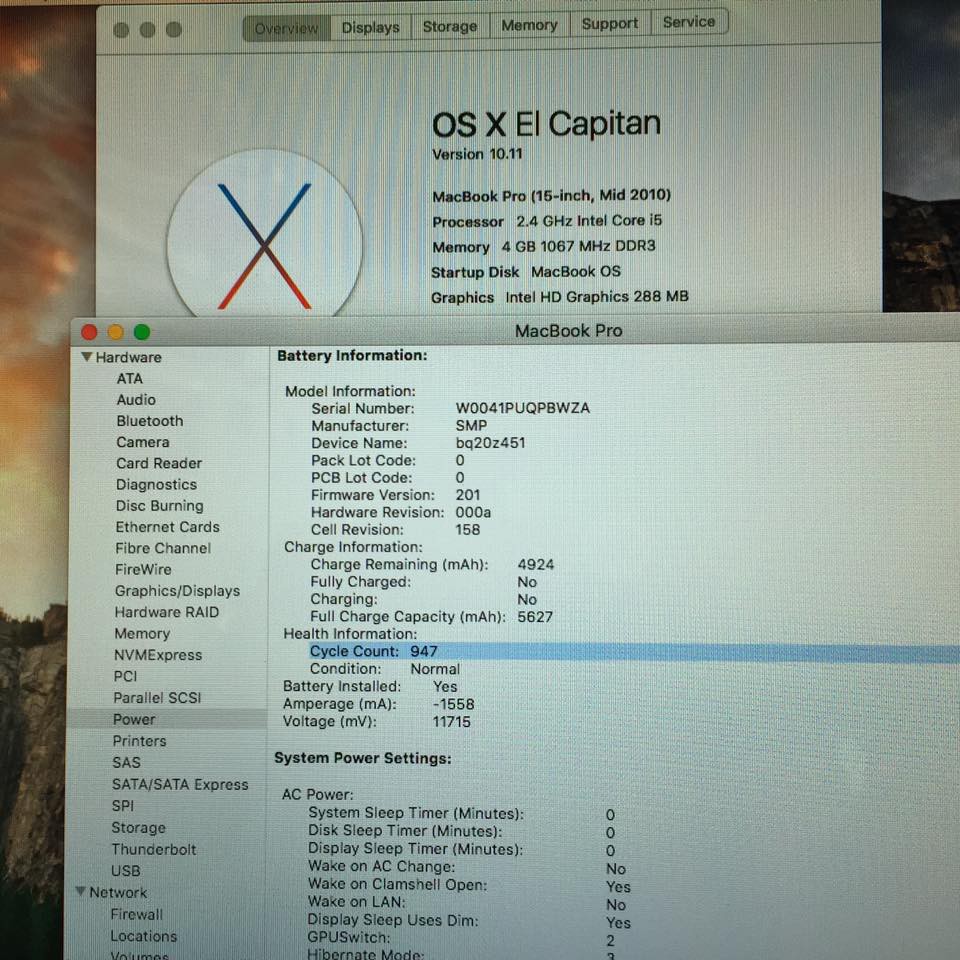This screenshot has width=960, height=960.
Task: Click the Charge Remaining value 4924
Action: 536,564
